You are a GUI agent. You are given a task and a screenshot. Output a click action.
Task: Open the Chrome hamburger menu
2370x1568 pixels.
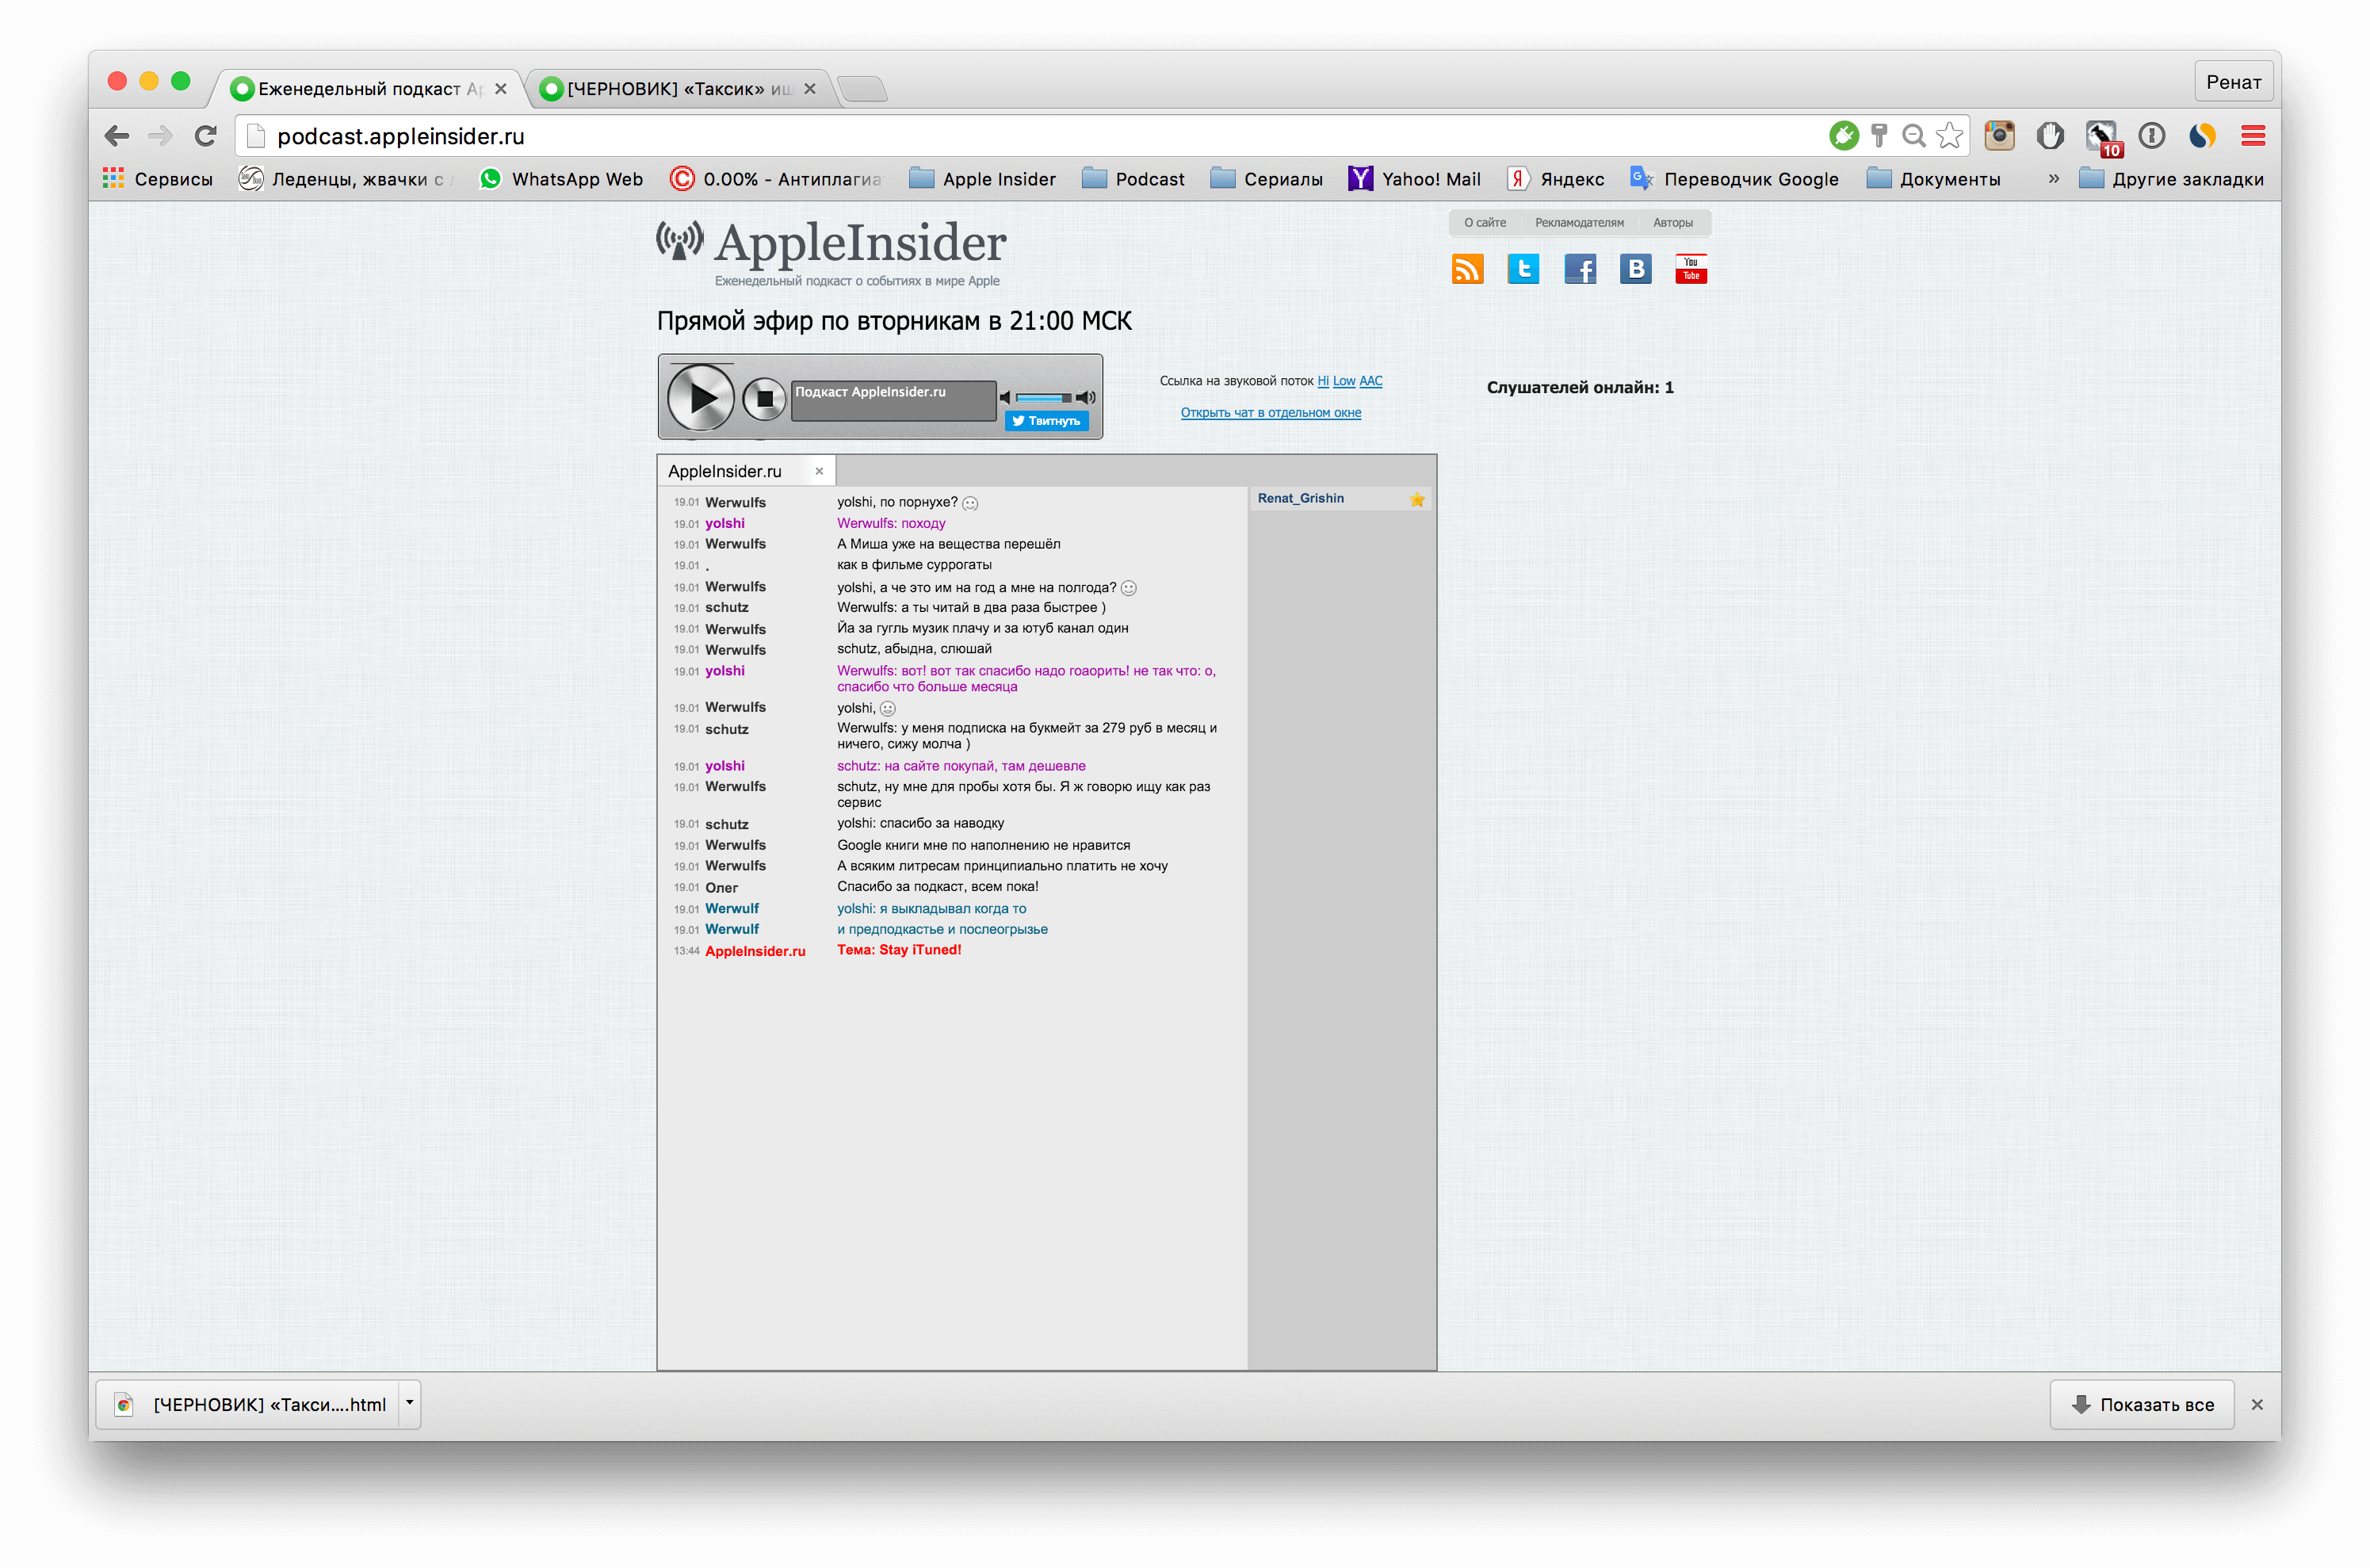pyautogui.click(x=2253, y=136)
